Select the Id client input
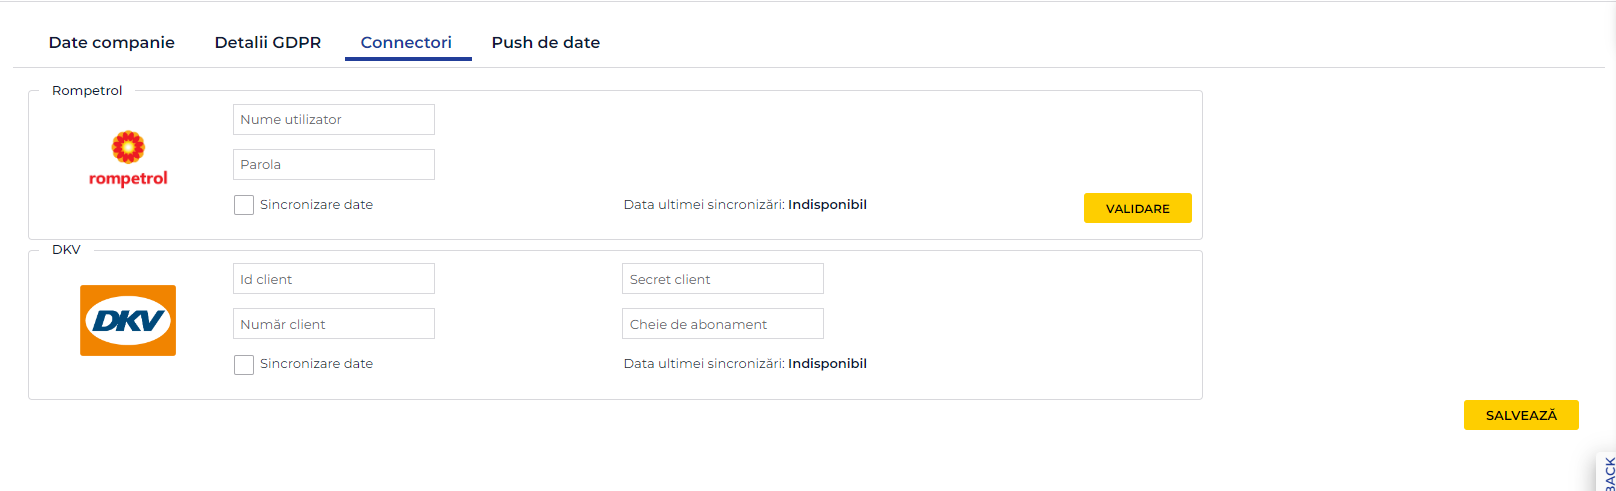The image size is (1616, 491). pos(334,279)
